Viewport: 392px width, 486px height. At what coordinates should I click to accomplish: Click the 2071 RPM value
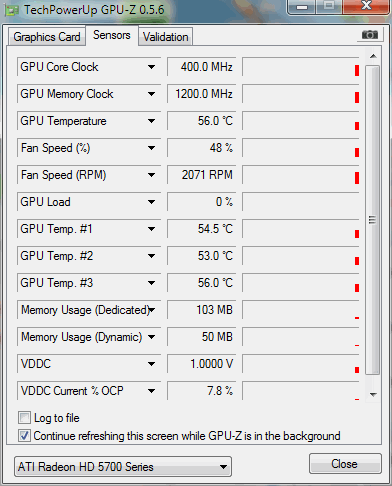[202, 175]
